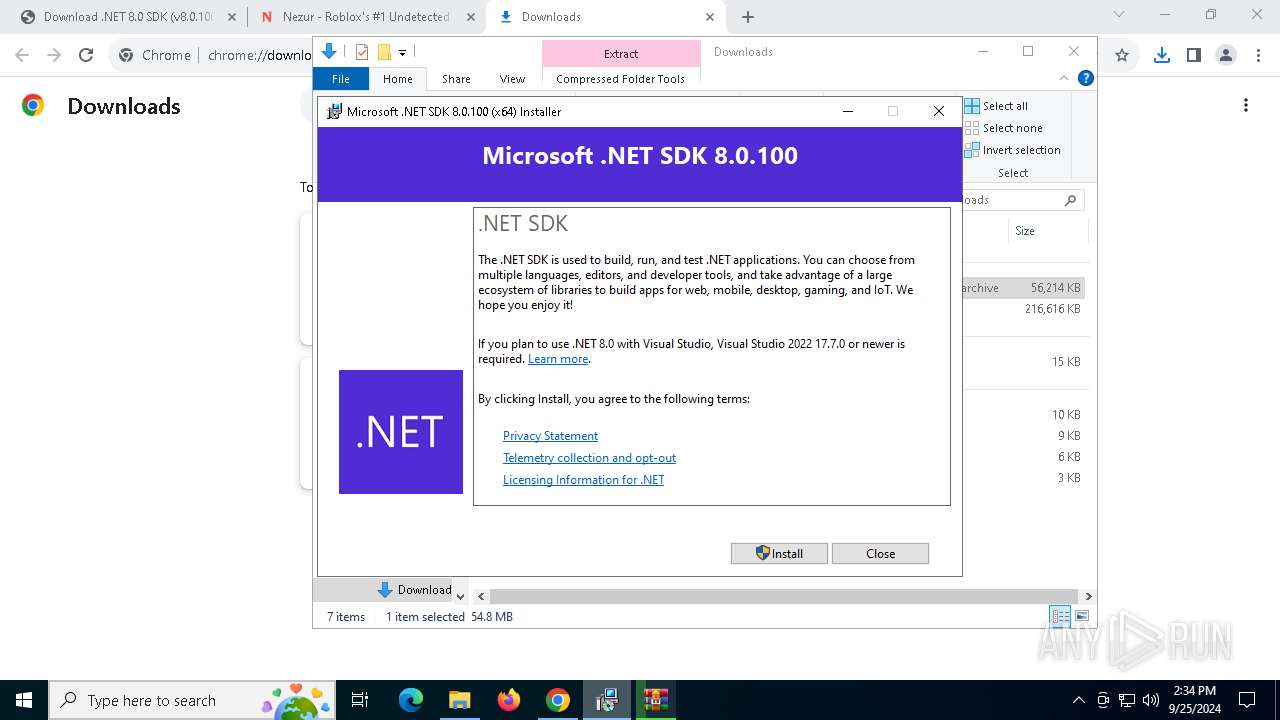Click the taskbar search box

click(193, 700)
